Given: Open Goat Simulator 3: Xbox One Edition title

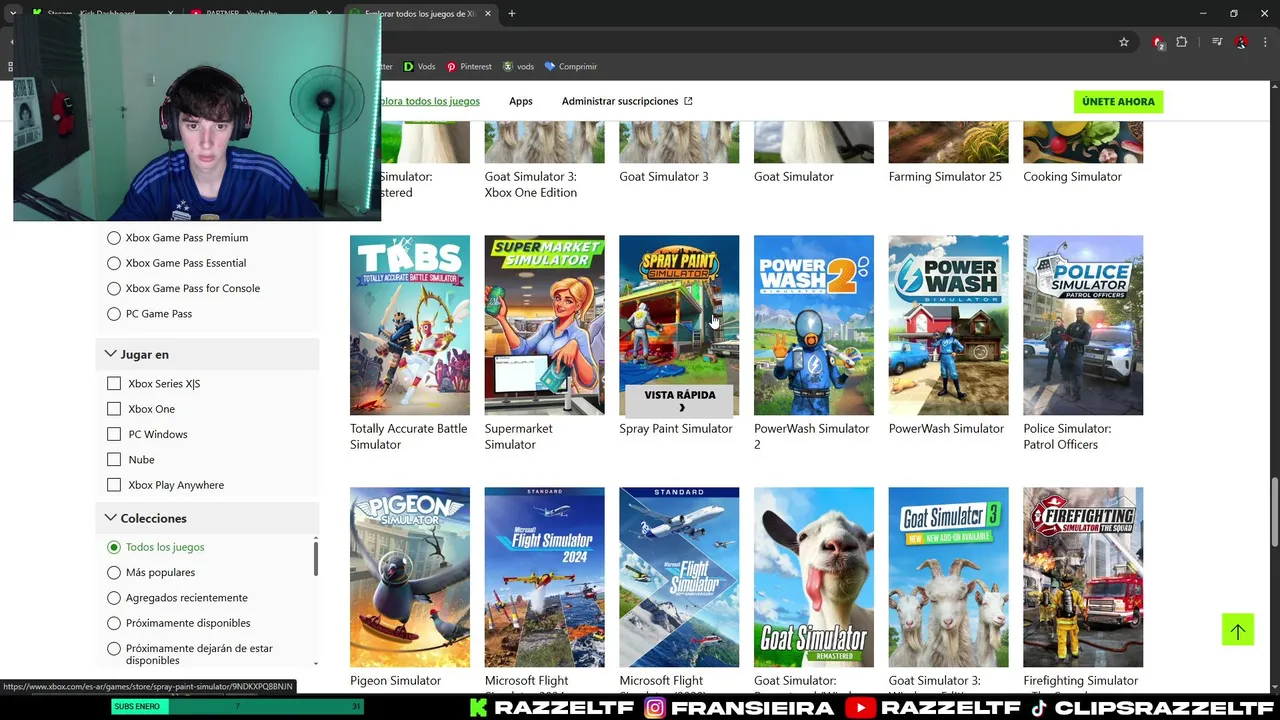Looking at the screenshot, I should pyautogui.click(x=531, y=184).
